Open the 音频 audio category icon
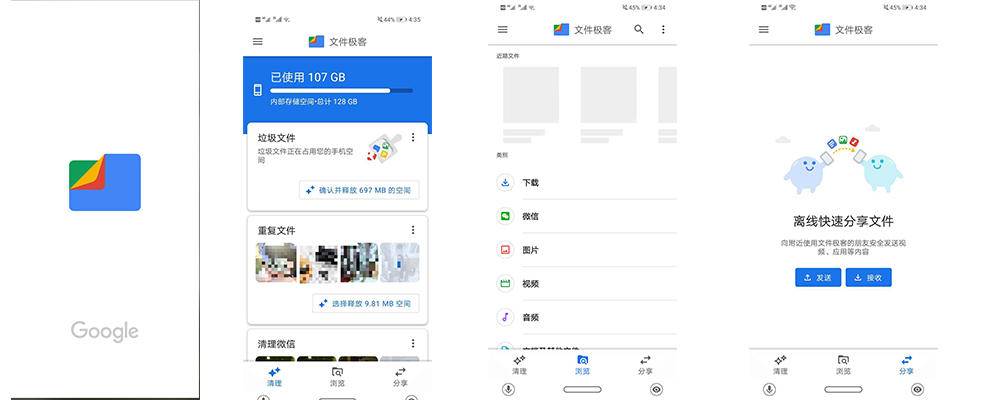The image size is (1000, 400). pyautogui.click(x=505, y=317)
